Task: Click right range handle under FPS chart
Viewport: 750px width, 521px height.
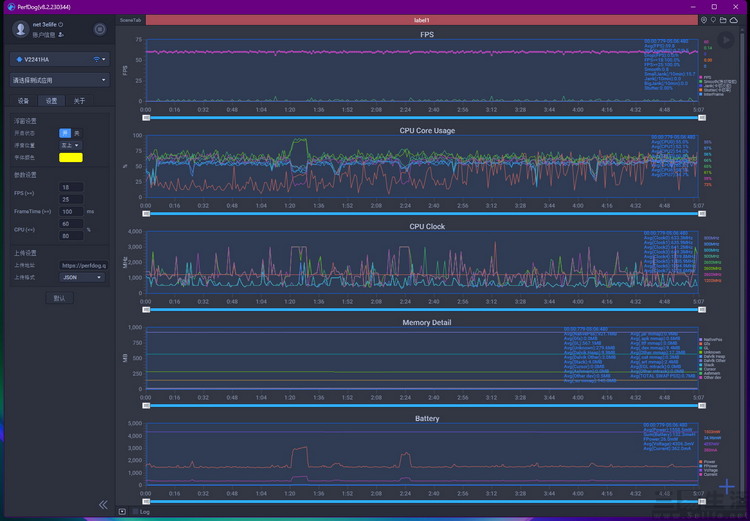Action: pyautogui.click(x=702, y=118)
